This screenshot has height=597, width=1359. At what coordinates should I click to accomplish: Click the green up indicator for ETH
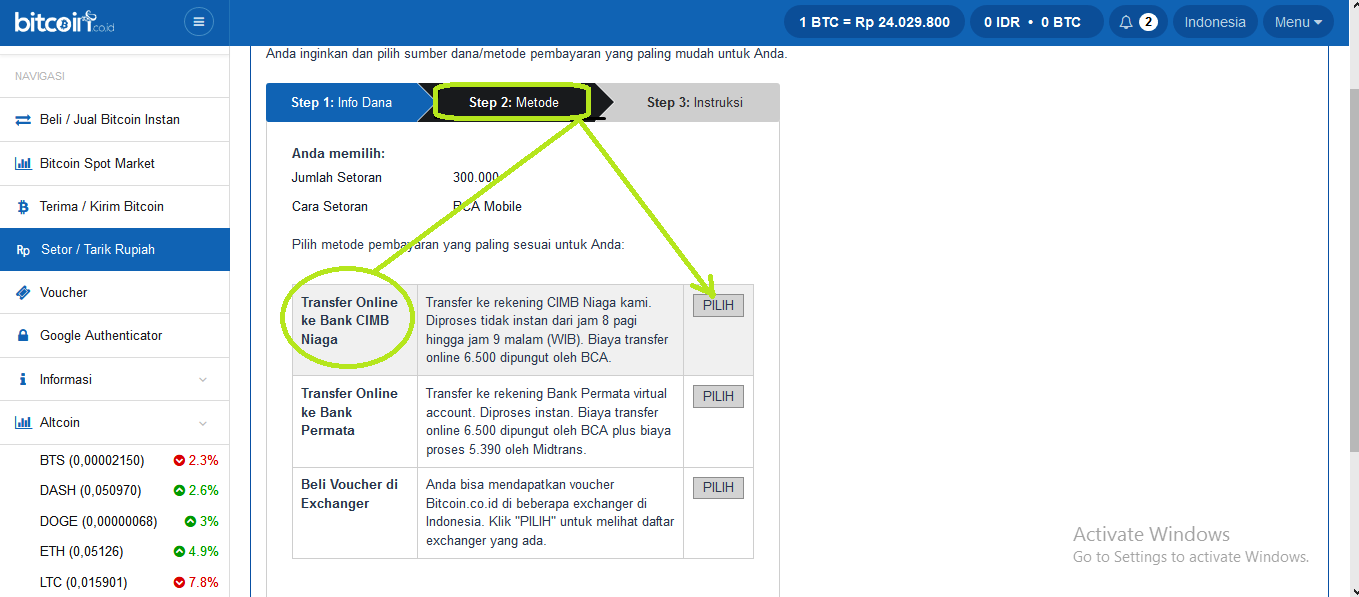[179, 552]
